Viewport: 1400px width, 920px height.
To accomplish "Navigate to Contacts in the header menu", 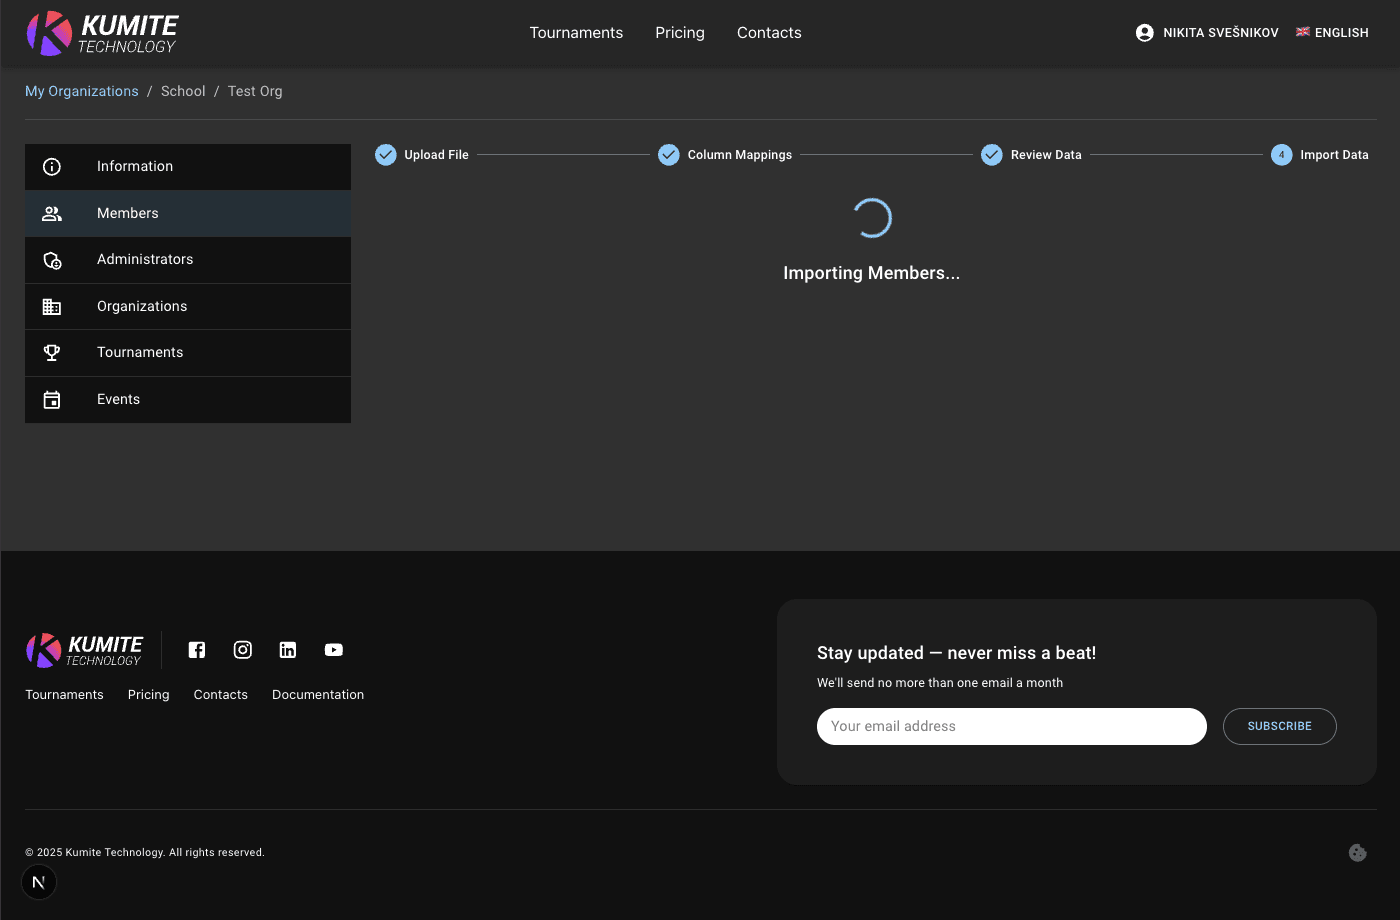I will tap(768, 32).
